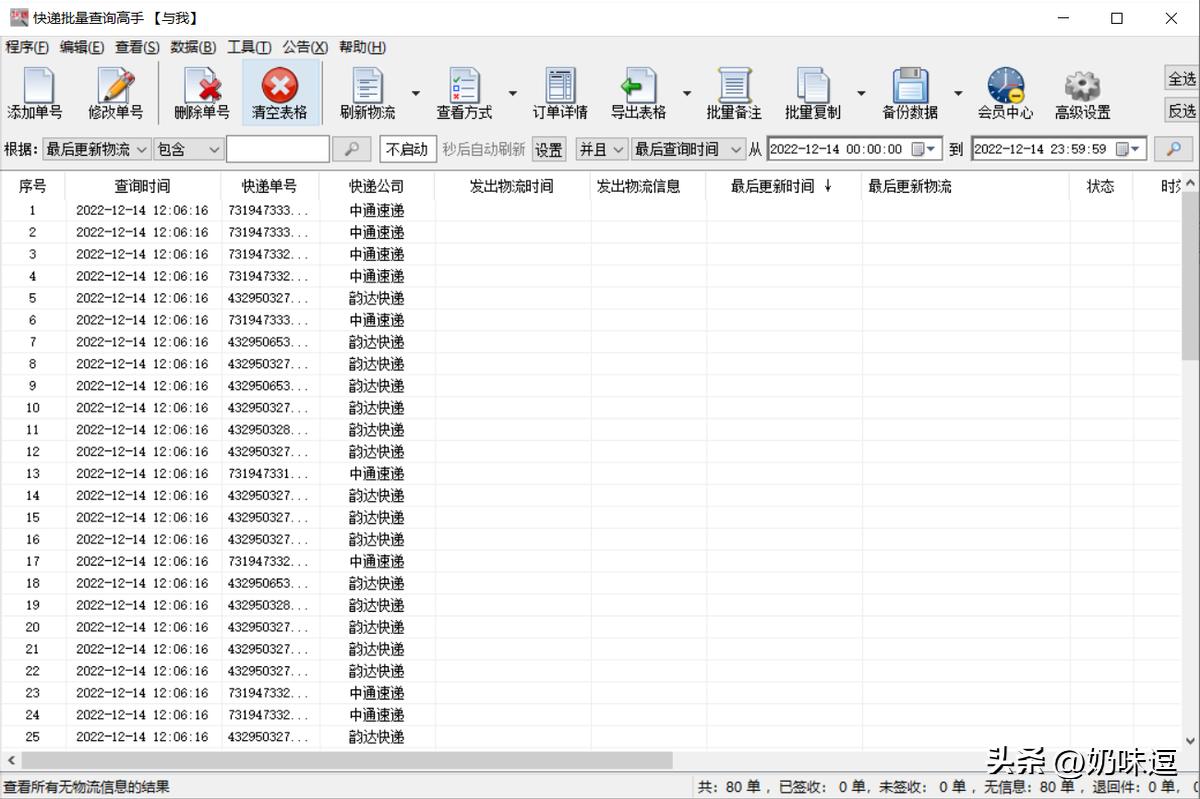Click the search magnifier beside the filter box

coord(353,148)
